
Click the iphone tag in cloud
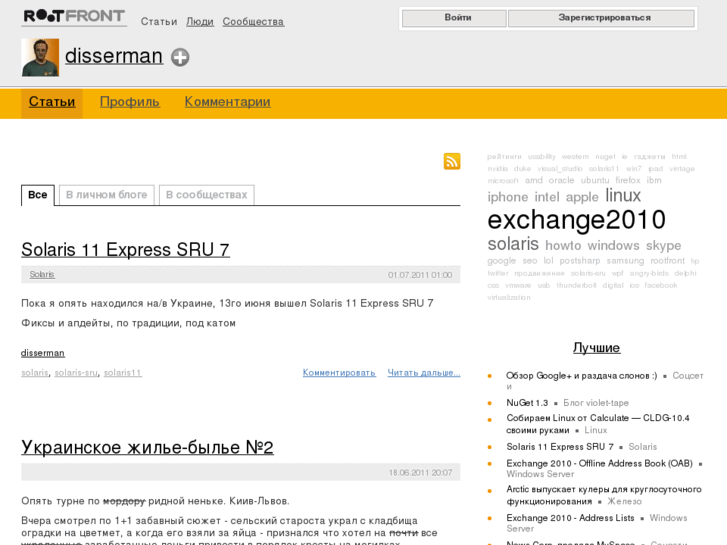point(508,197)
